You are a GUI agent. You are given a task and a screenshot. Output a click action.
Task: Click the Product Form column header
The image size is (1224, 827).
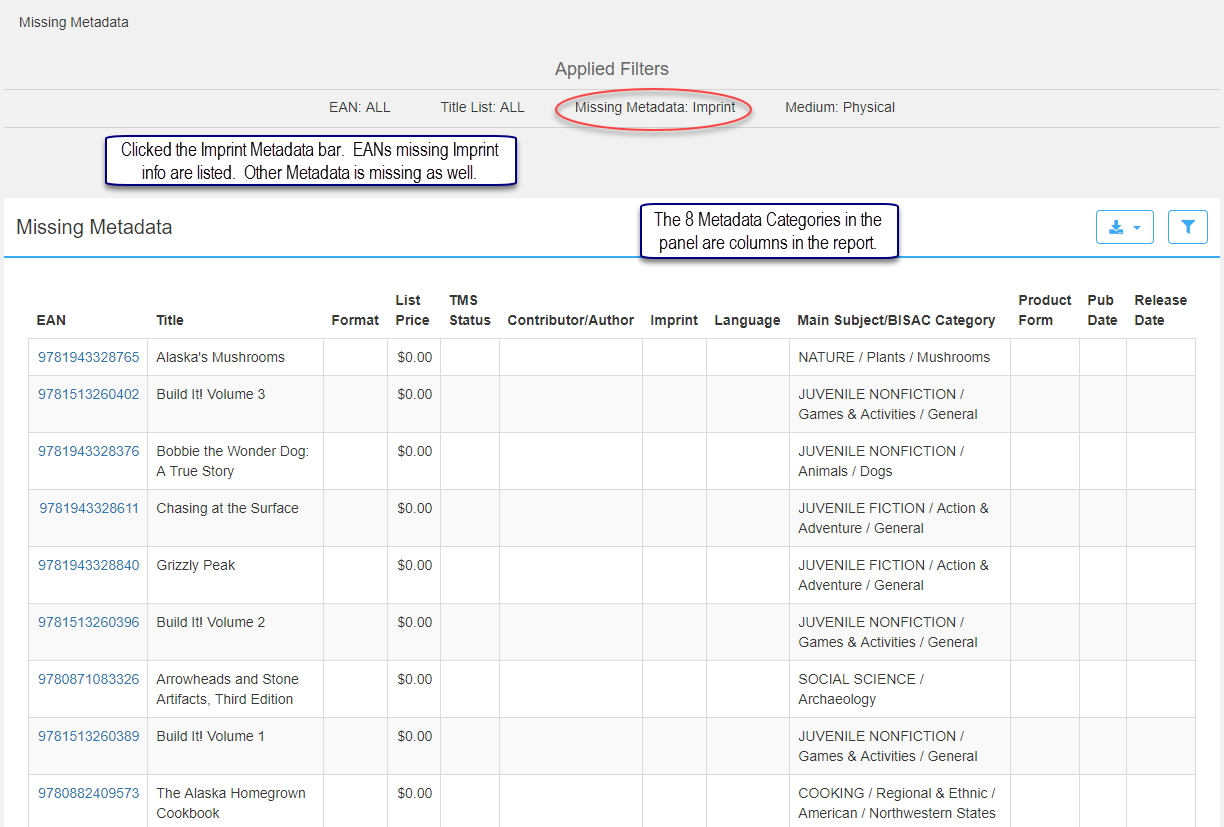click(x=1045, y=310)
